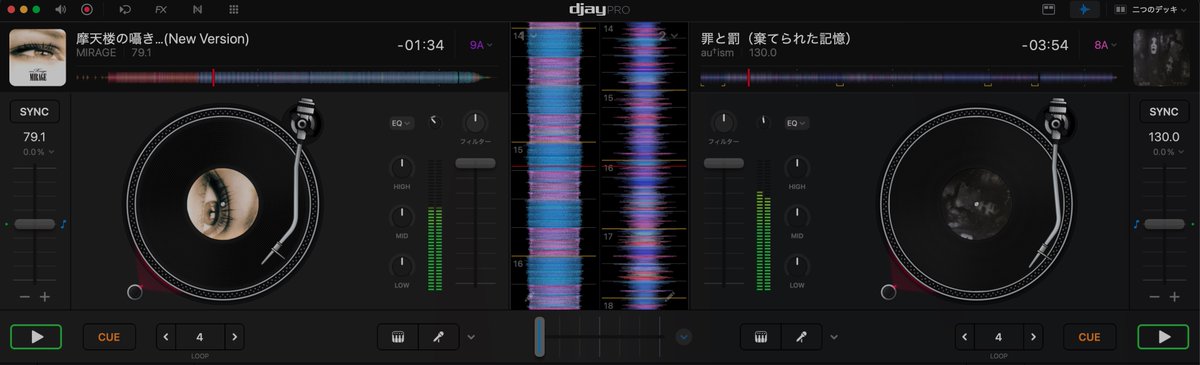Toggle right deck microphone icon
The image size is (1200, 365).
pyautogui.click(x=802, y=337)
